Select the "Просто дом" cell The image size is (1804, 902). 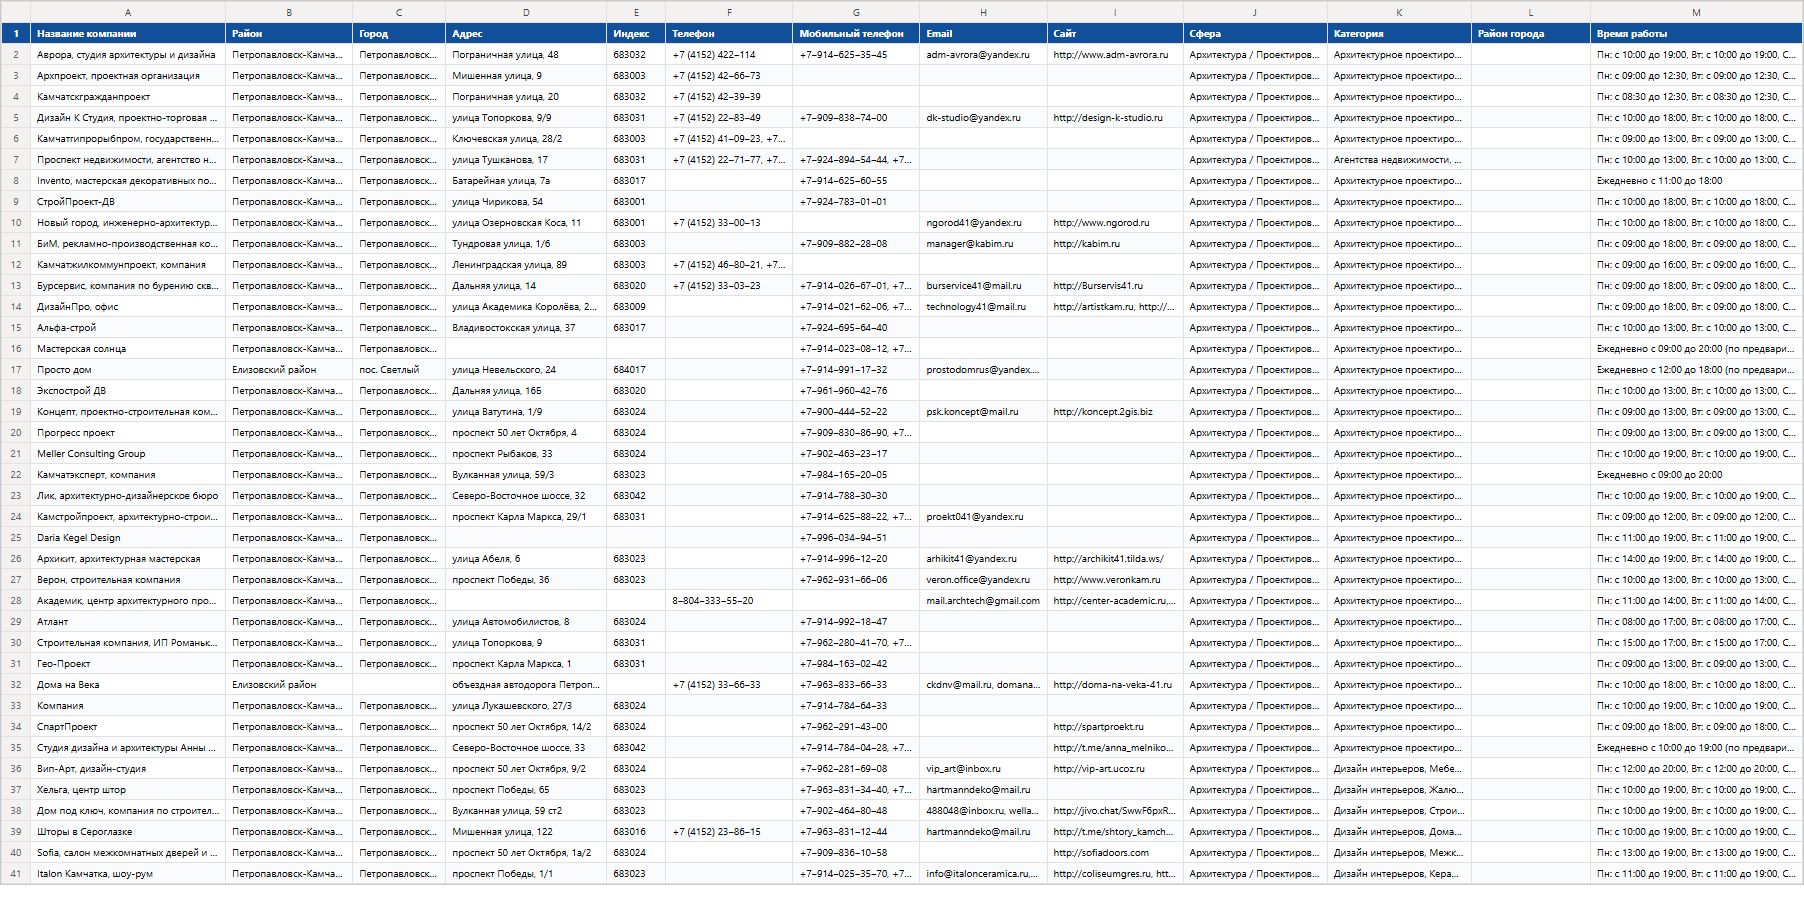pos(128,369)
